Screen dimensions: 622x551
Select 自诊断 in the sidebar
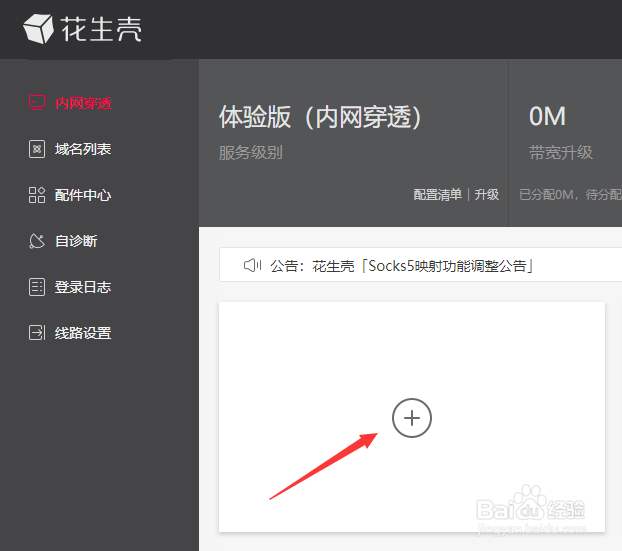[x=76, y=241]
